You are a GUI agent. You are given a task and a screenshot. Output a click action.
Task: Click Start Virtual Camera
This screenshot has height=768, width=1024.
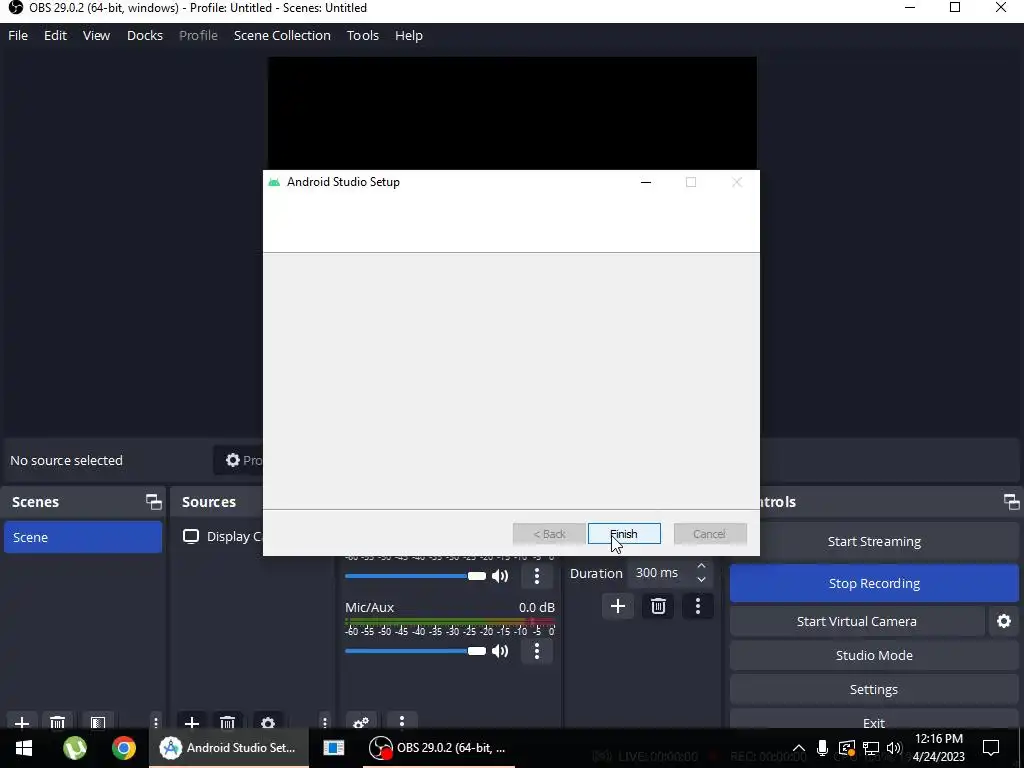pos(856,621)
